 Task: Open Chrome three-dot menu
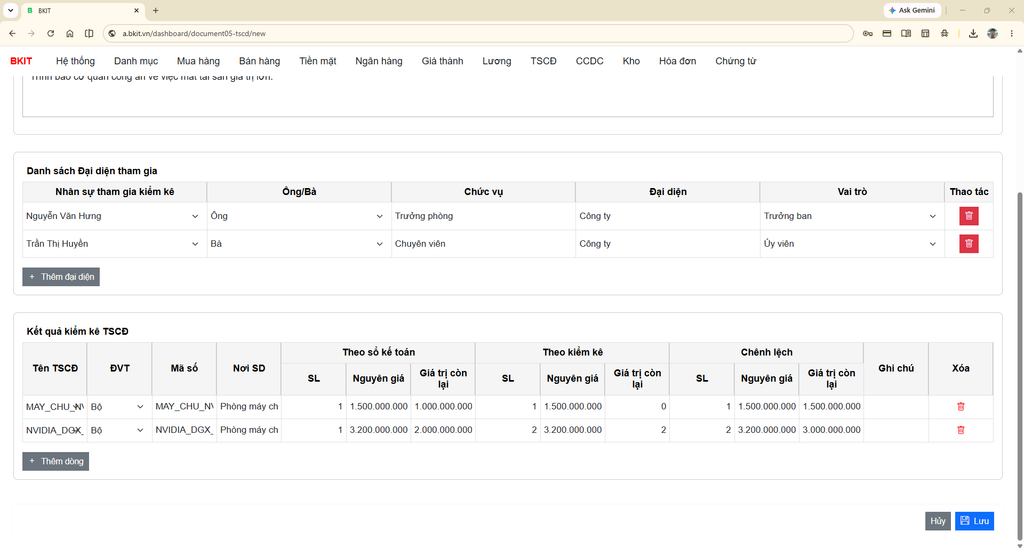click(x=1012, y=33)
